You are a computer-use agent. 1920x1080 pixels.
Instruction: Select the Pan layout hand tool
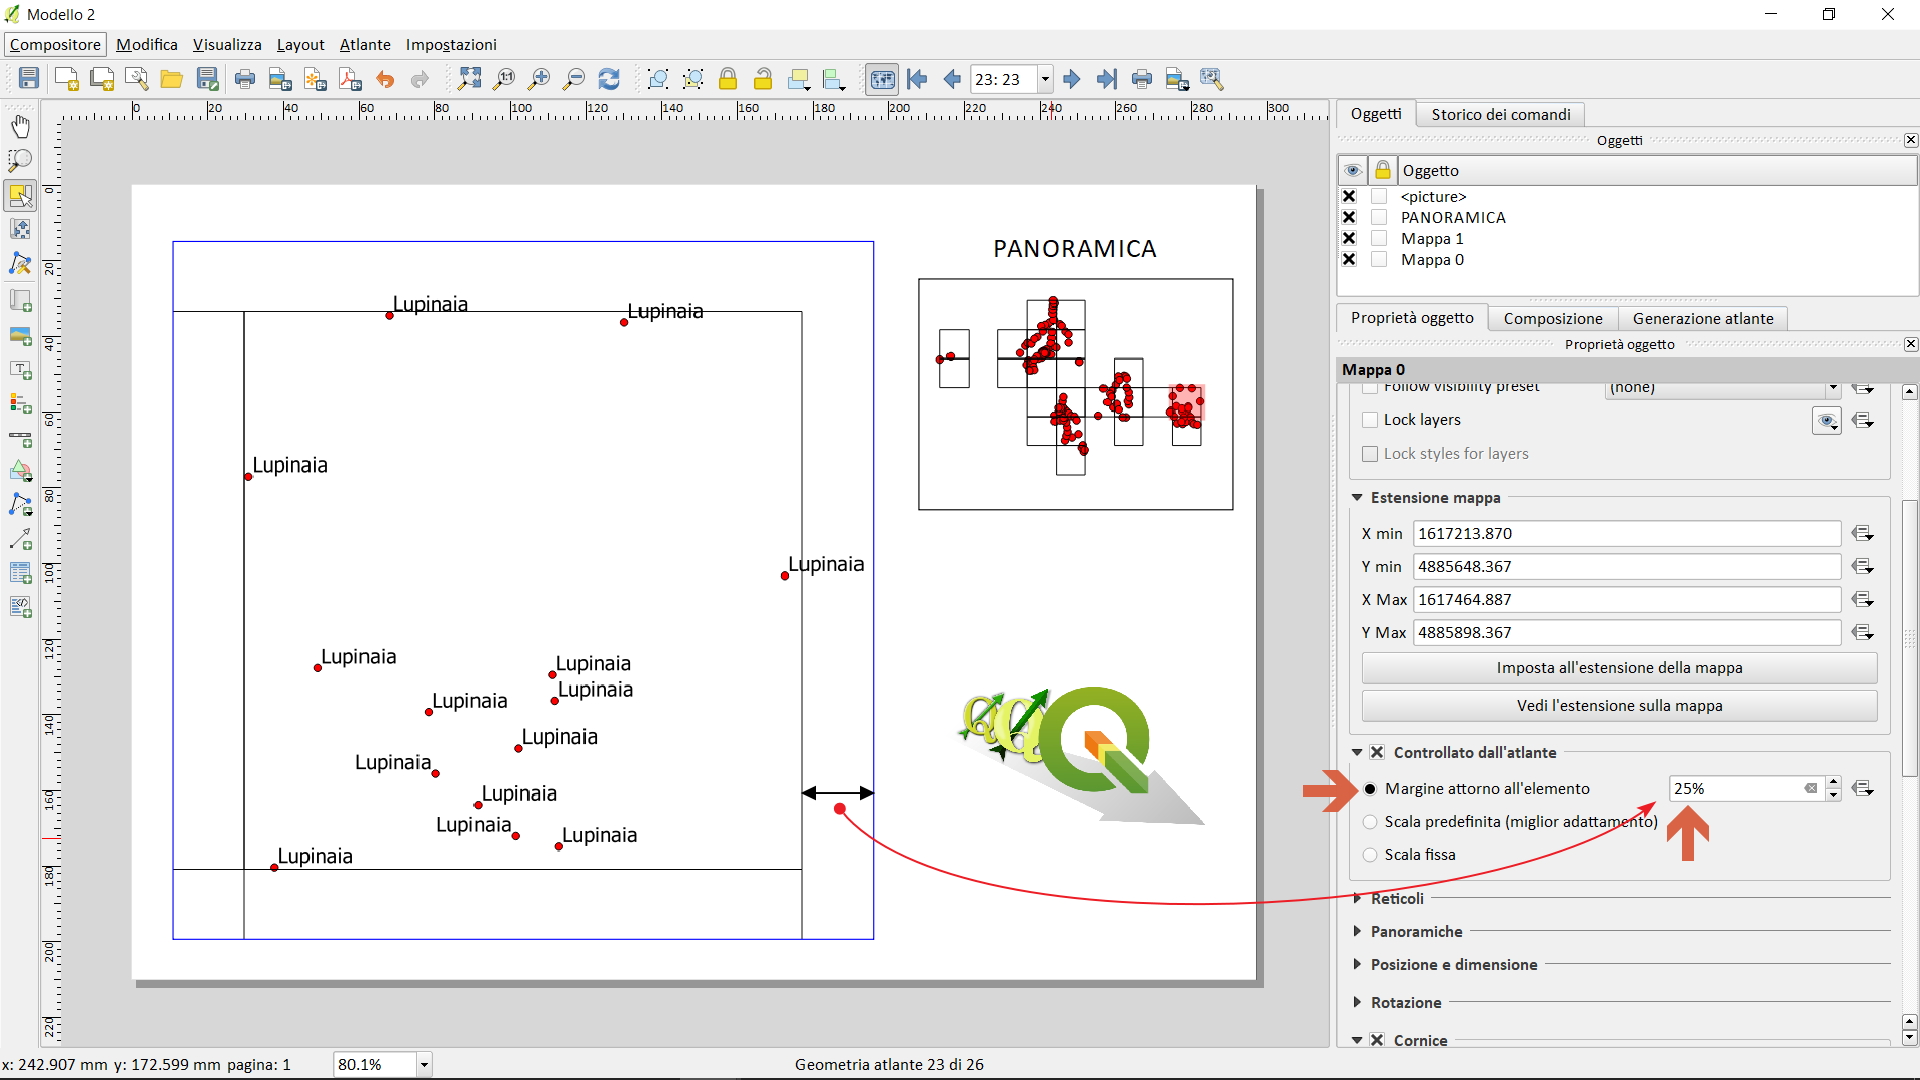coord(20,126)
